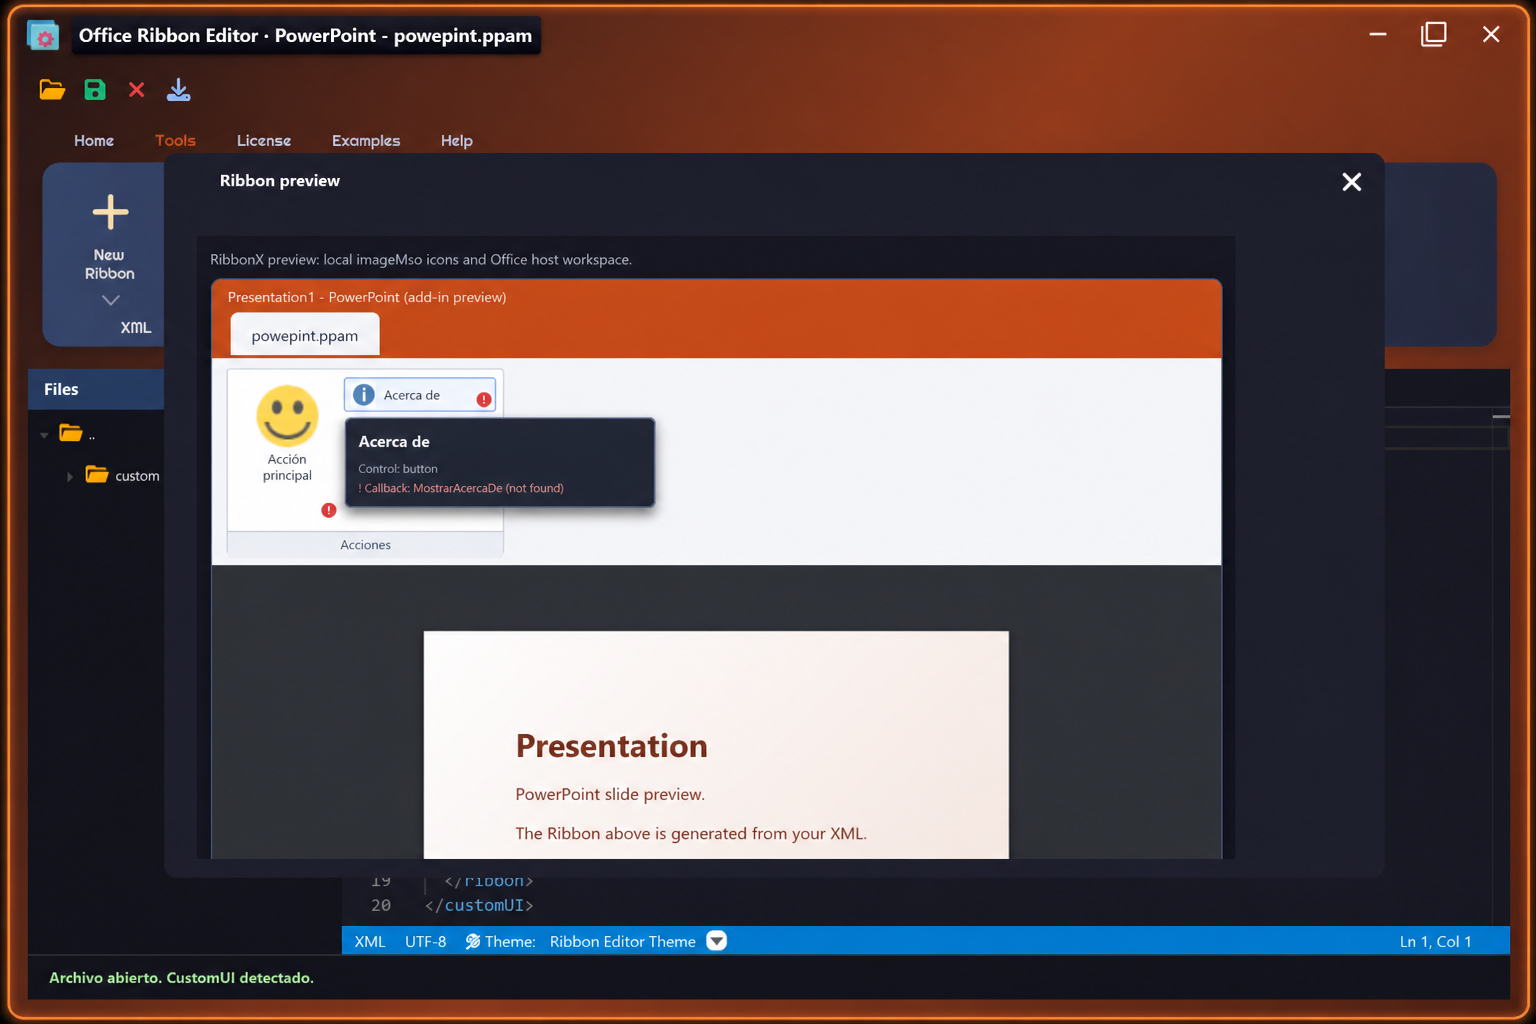Click the smiley face Acción principal icon
This screenshot has width=1536, height=1024.
(x=287, y=415)
